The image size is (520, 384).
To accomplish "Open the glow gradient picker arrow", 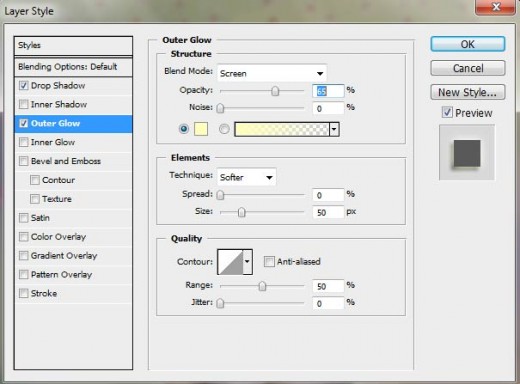I will [334, 129].
